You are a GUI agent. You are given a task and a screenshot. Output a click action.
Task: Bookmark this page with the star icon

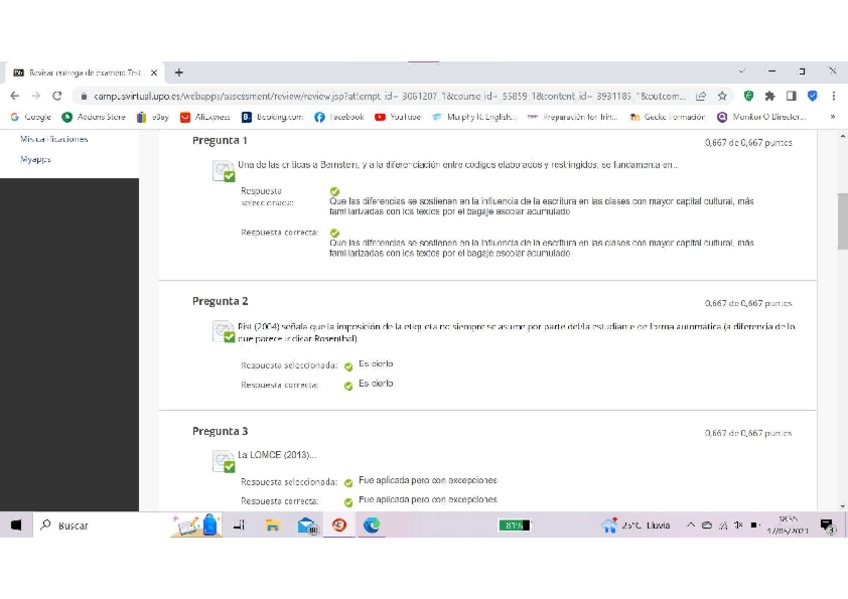722,96
